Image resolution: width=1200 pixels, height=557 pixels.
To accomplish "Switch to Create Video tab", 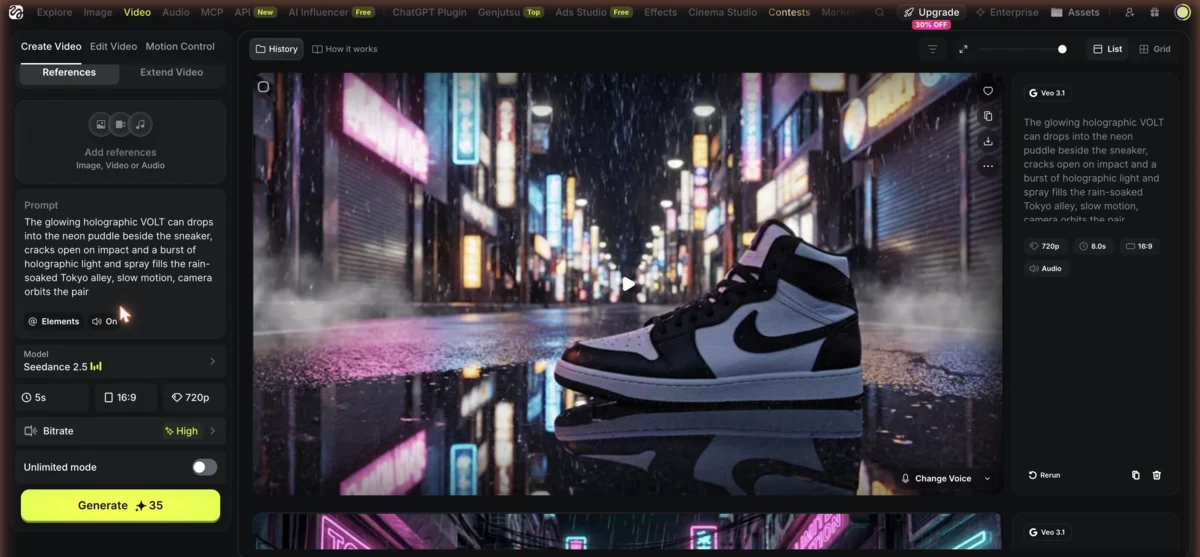I will 51,46.
